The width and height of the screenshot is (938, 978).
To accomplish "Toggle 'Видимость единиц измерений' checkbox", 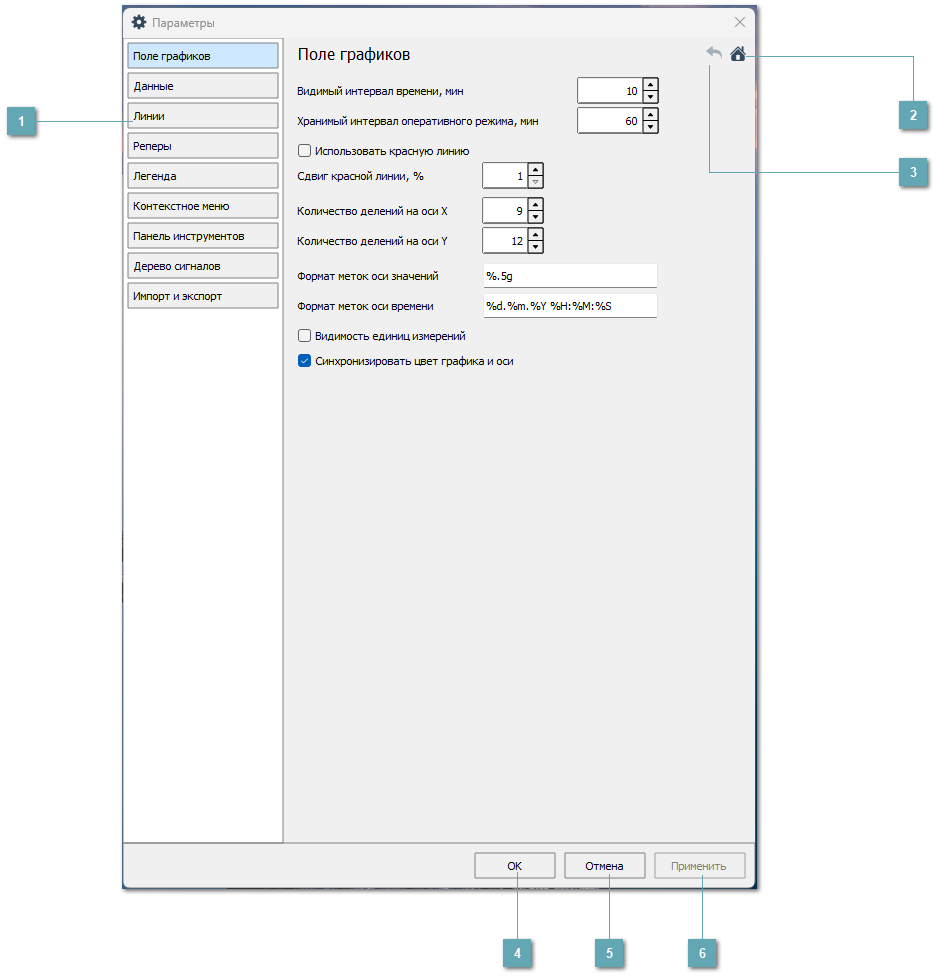I will coord(305,336).
